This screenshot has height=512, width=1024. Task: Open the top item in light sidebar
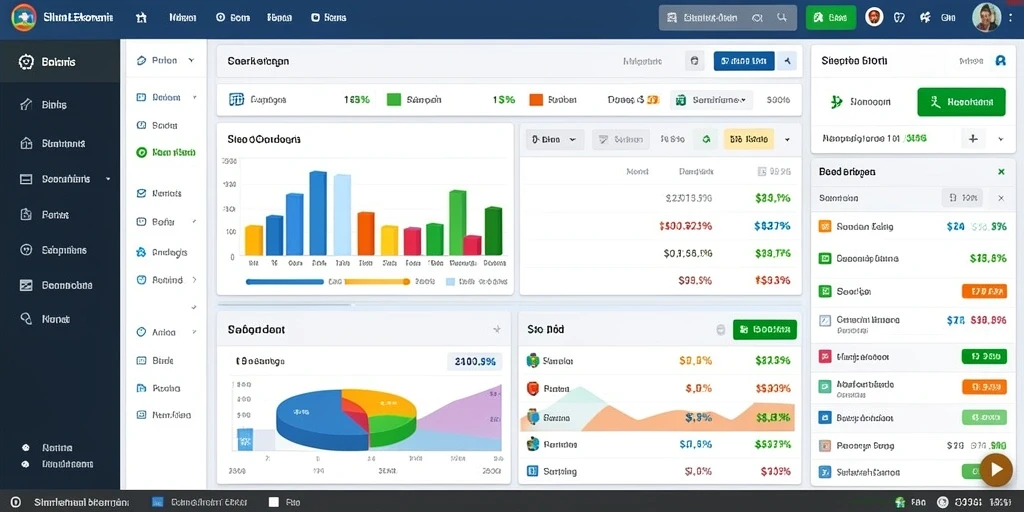click(166, 60)
